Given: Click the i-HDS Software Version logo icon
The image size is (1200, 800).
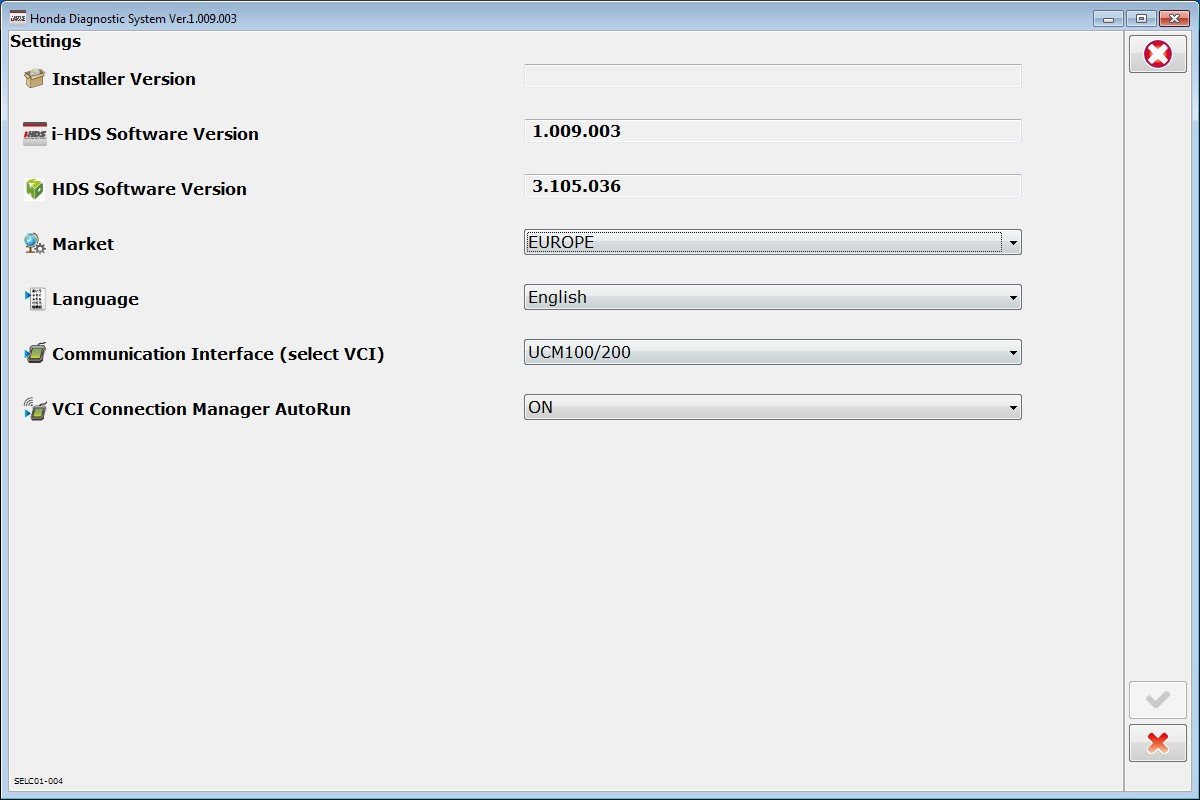Looking at the screenshot, I should point(35,134).
